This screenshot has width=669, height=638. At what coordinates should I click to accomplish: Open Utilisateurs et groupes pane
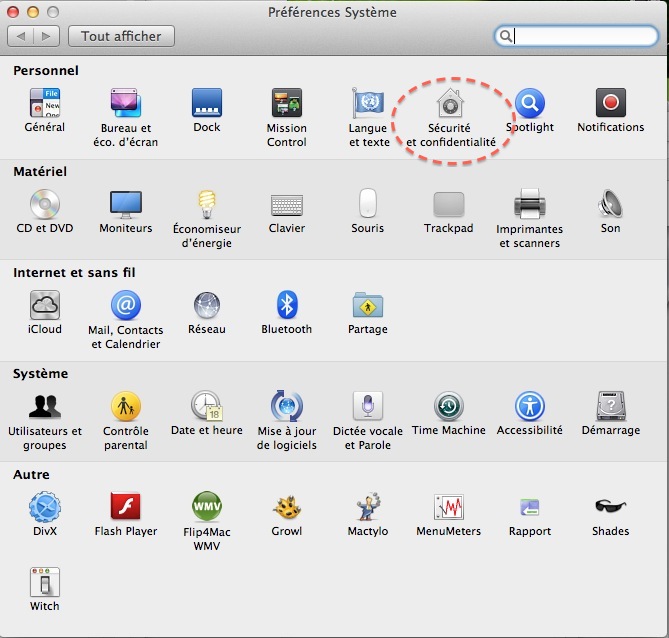tap(45, 406)
